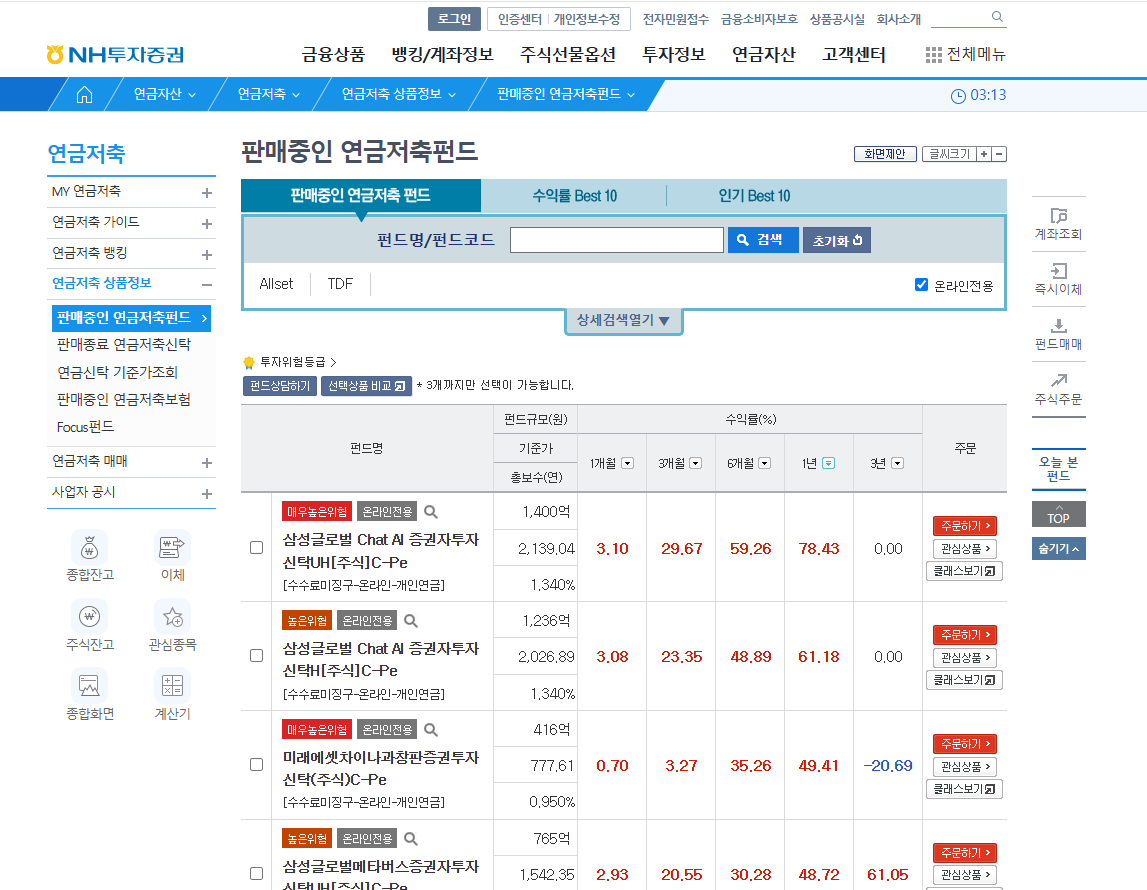Order the first fund via 주문하기 button
This screenshot has width=1147, height=890.
pos(963,523)
